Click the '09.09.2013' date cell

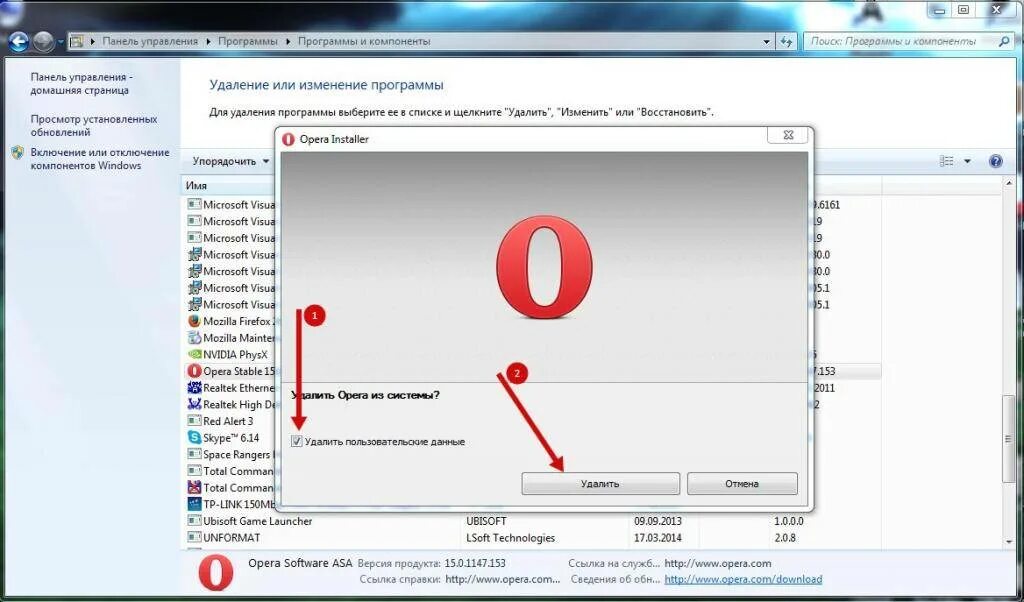coord(658,521)
